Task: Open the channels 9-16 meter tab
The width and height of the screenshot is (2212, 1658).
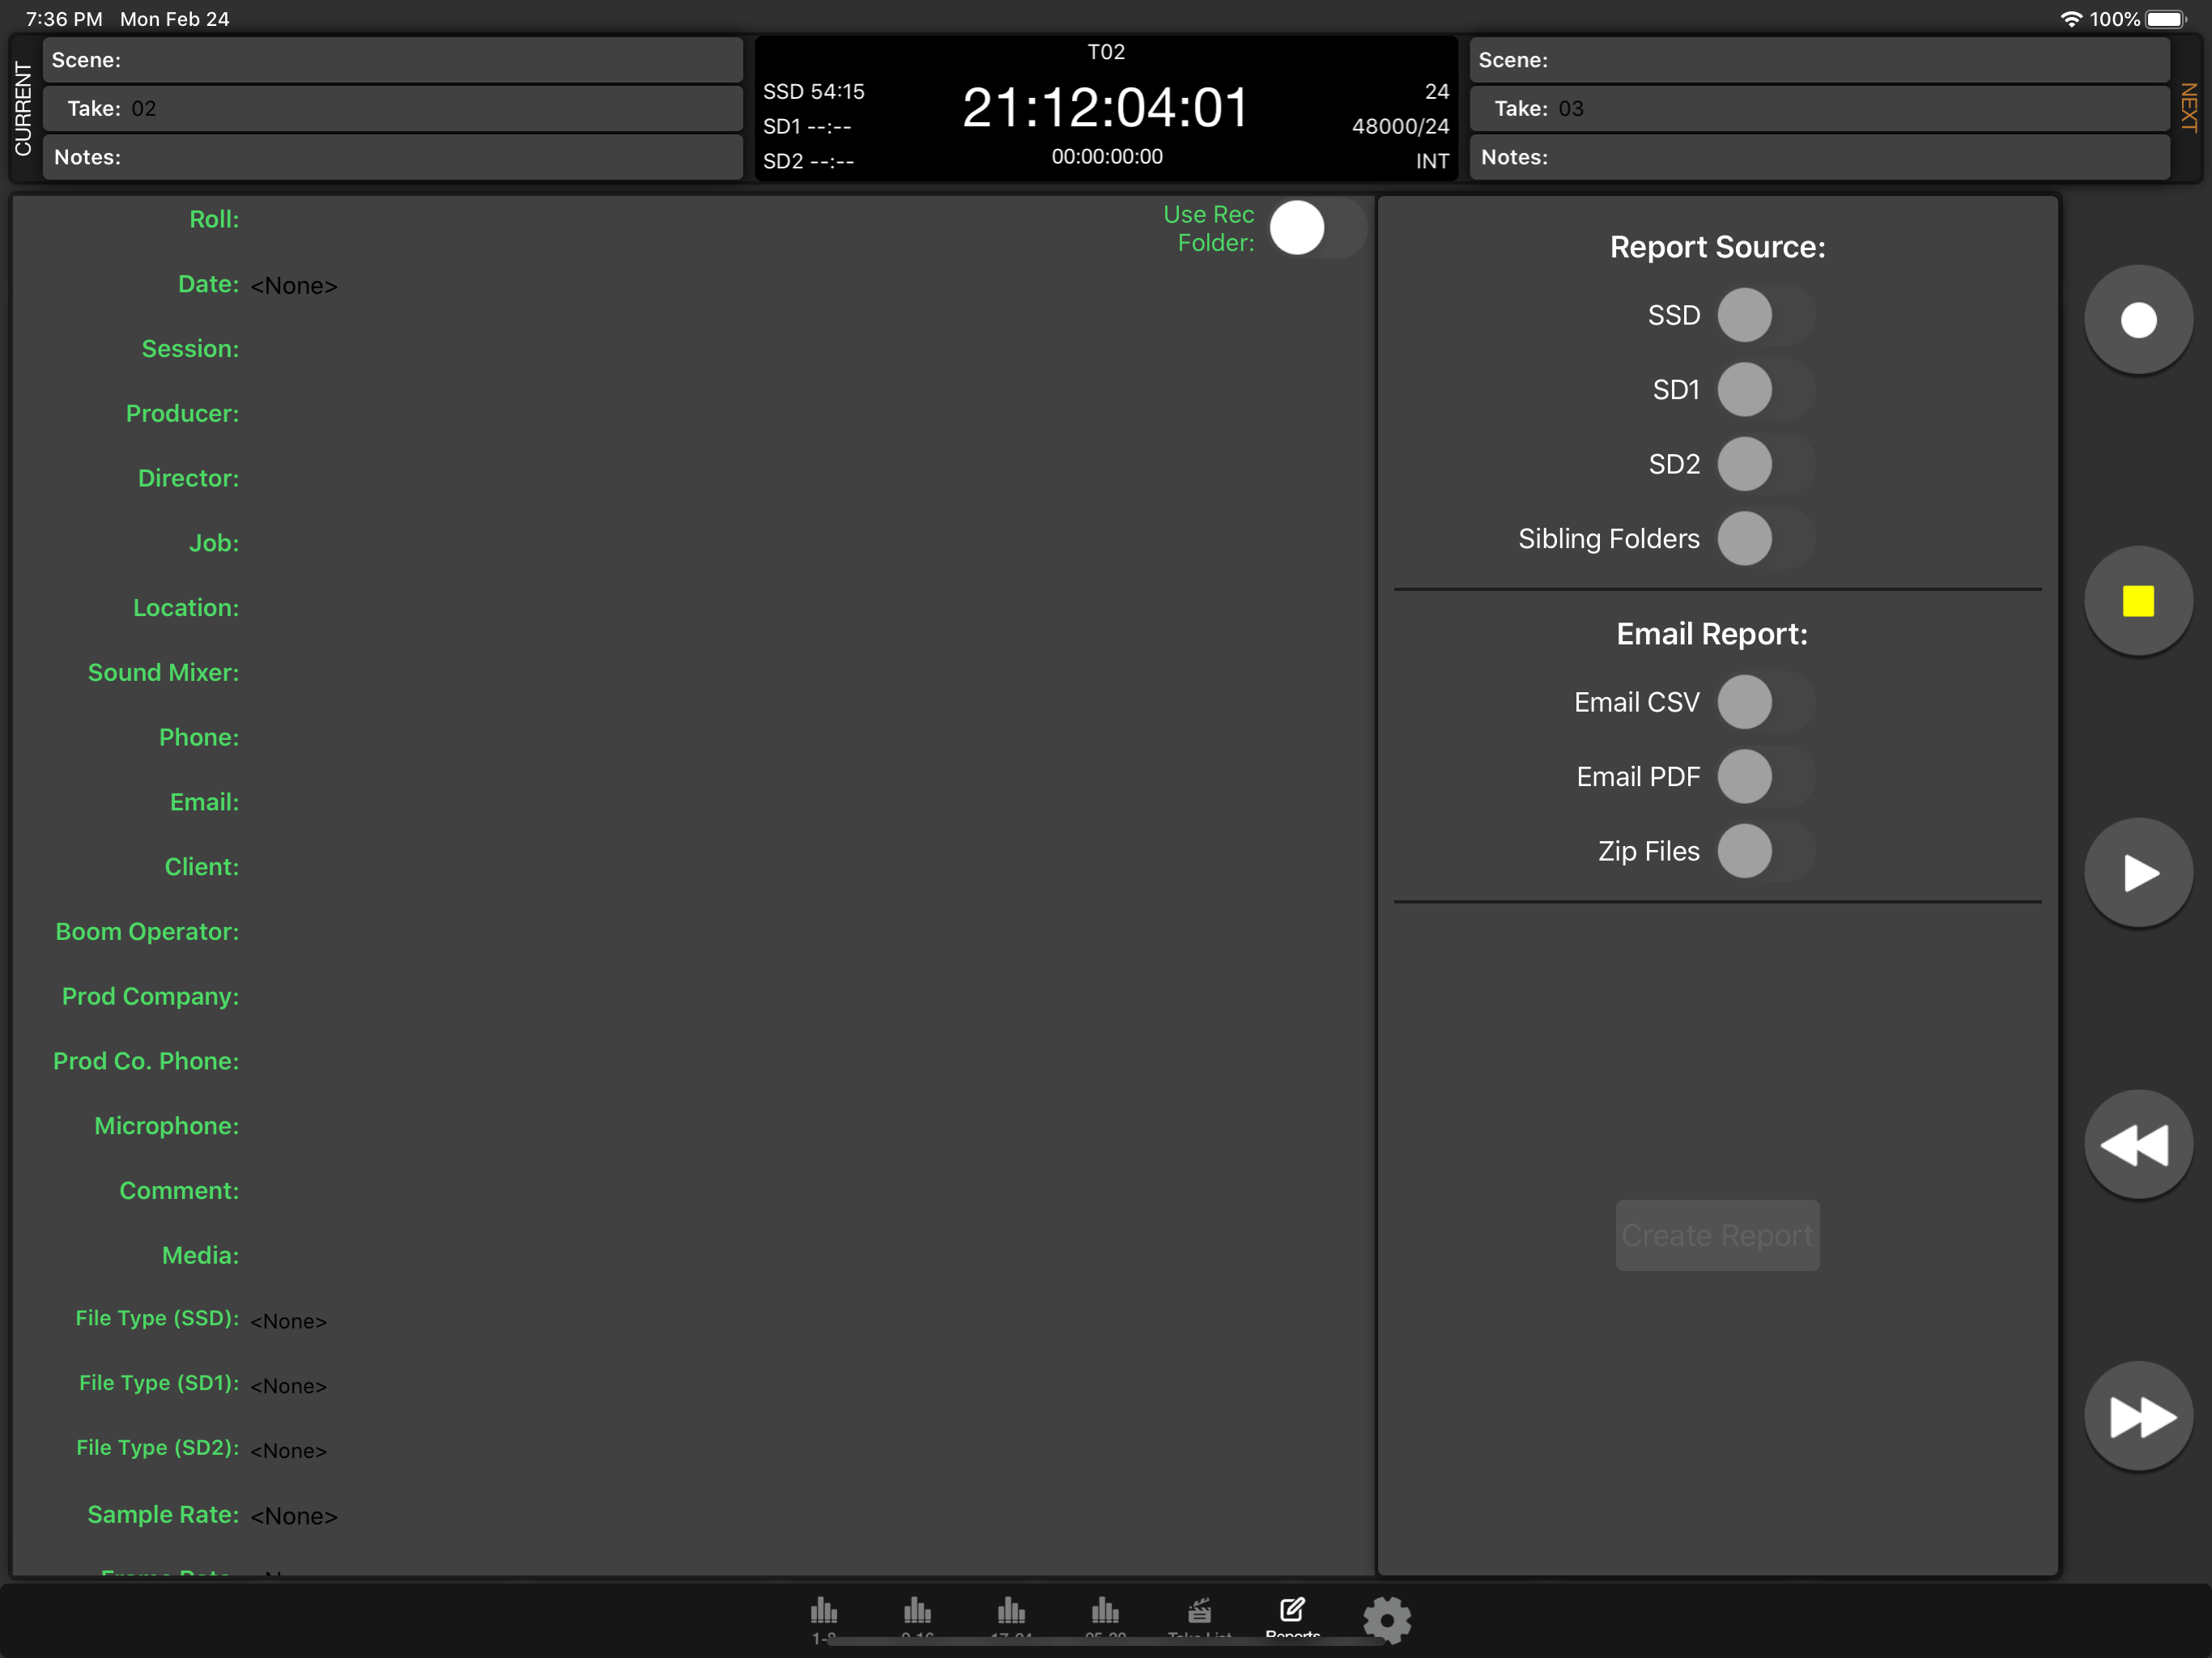Action: click(x=917, y=1618)
